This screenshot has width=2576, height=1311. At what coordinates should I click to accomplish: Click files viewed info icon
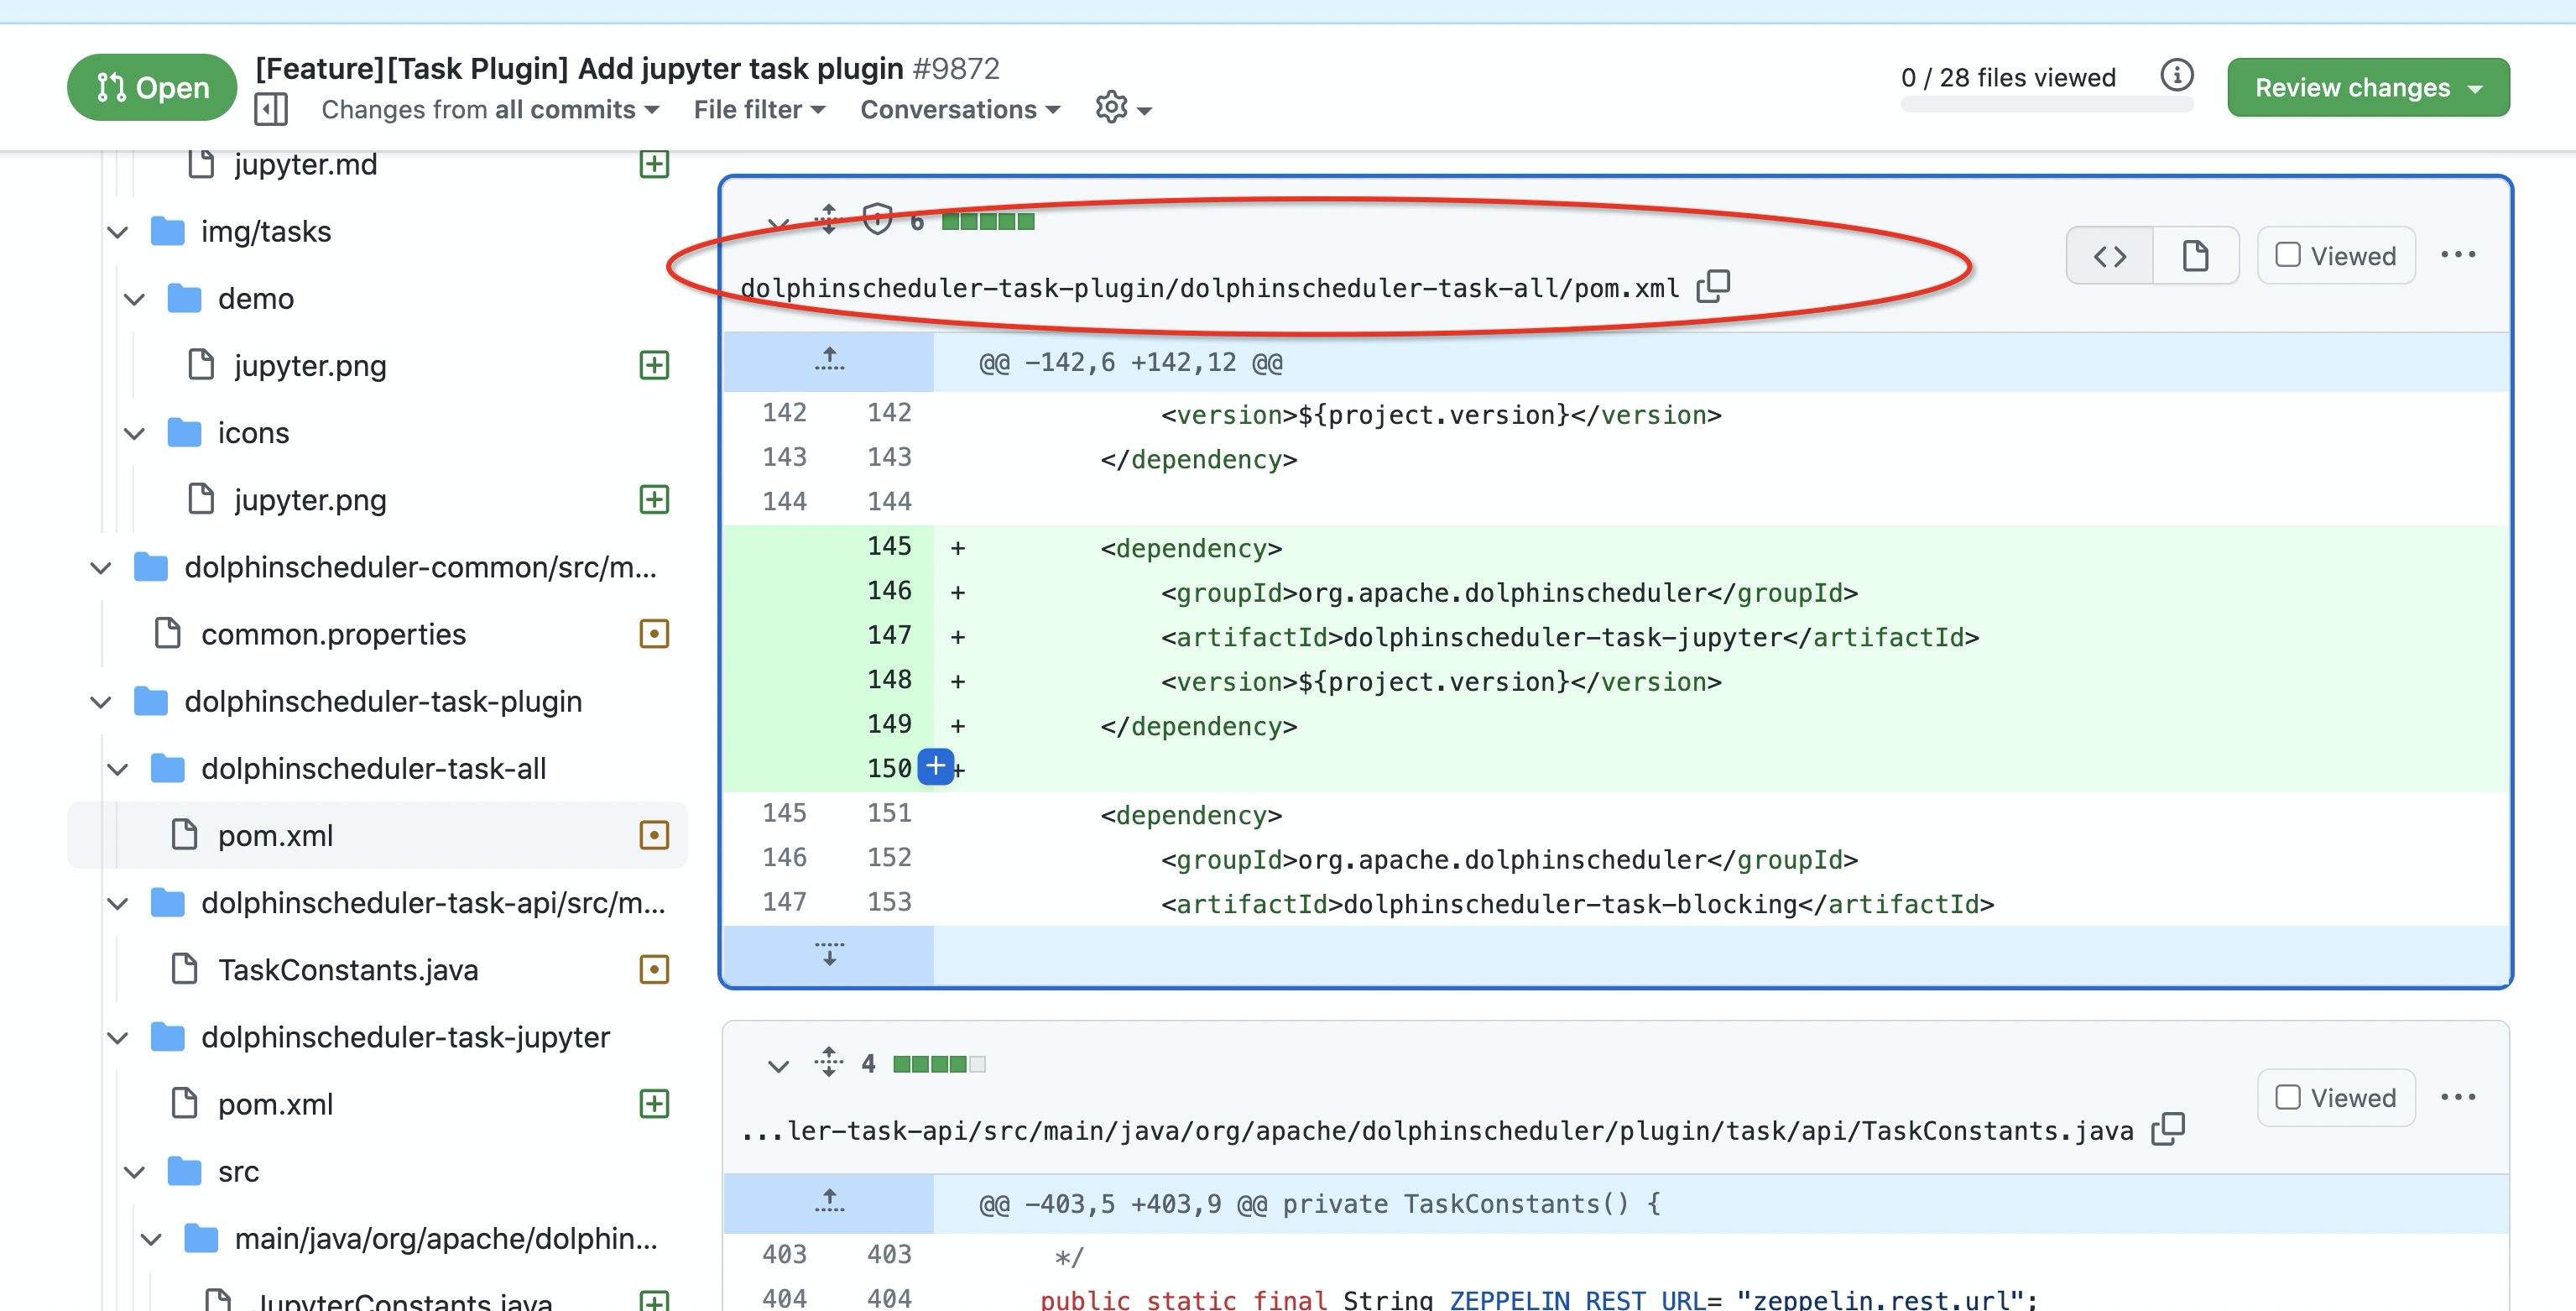point(2177,75)
